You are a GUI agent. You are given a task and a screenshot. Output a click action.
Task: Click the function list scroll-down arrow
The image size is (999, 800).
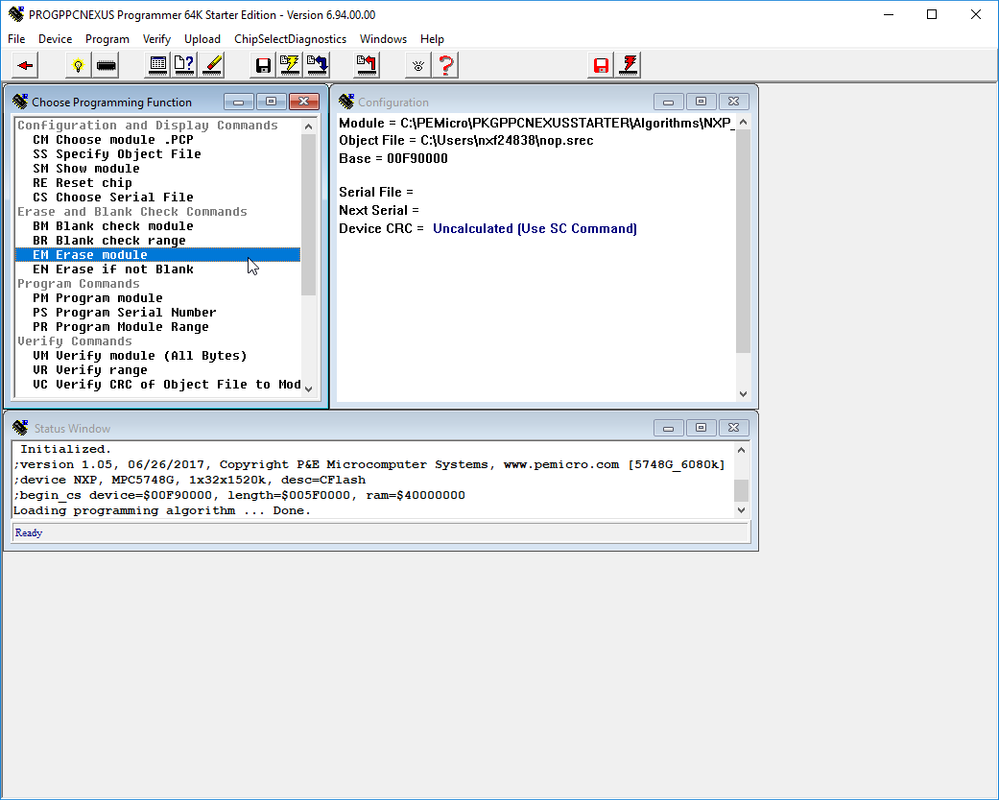pyautogui.click(x=308, y=389)
